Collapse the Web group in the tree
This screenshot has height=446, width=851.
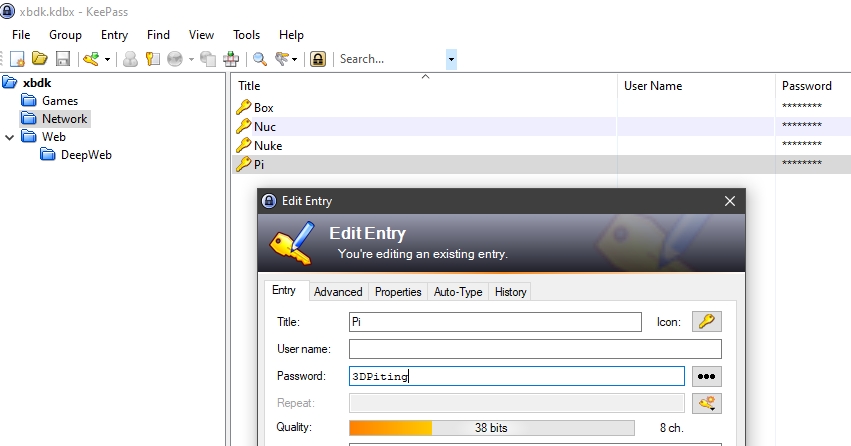[10, 137]
